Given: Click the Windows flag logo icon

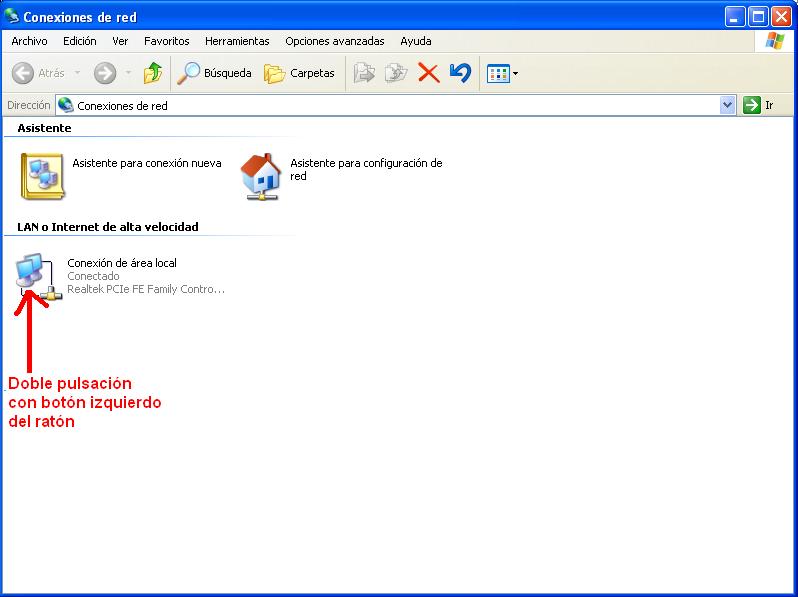Looking at the screenshot, I should coord(774,41).
